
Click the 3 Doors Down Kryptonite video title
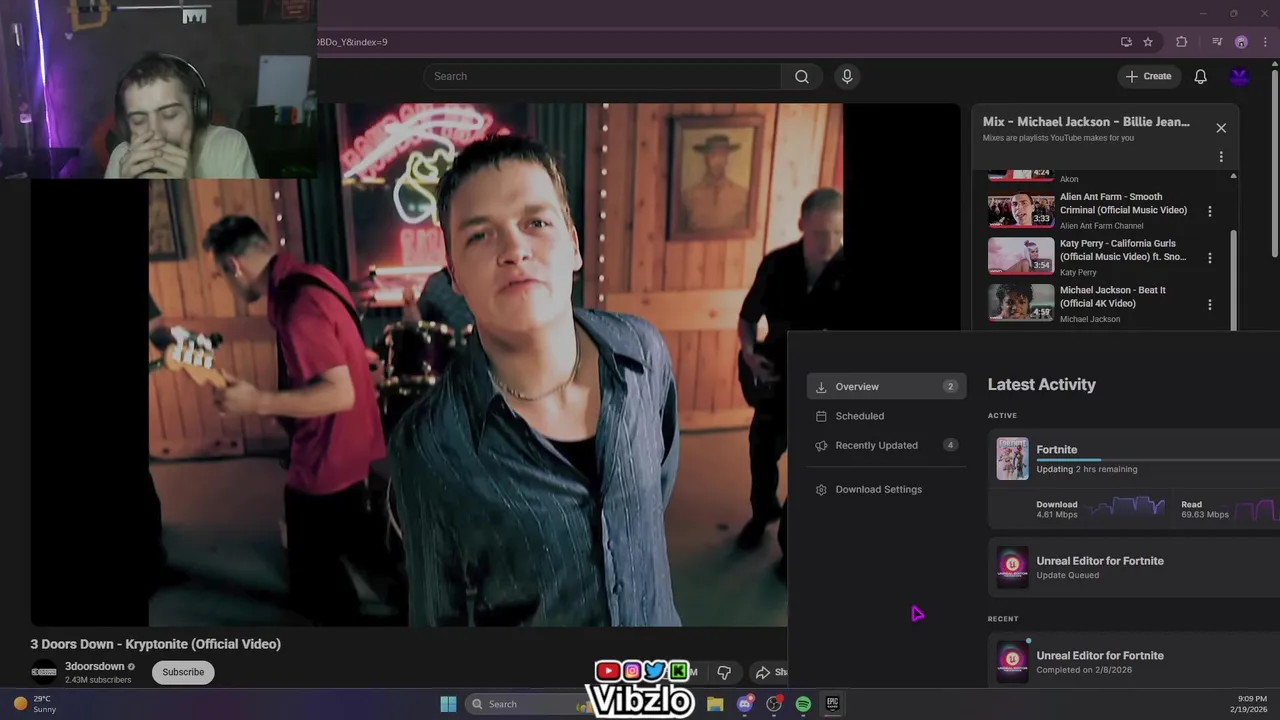pos(155,644)
